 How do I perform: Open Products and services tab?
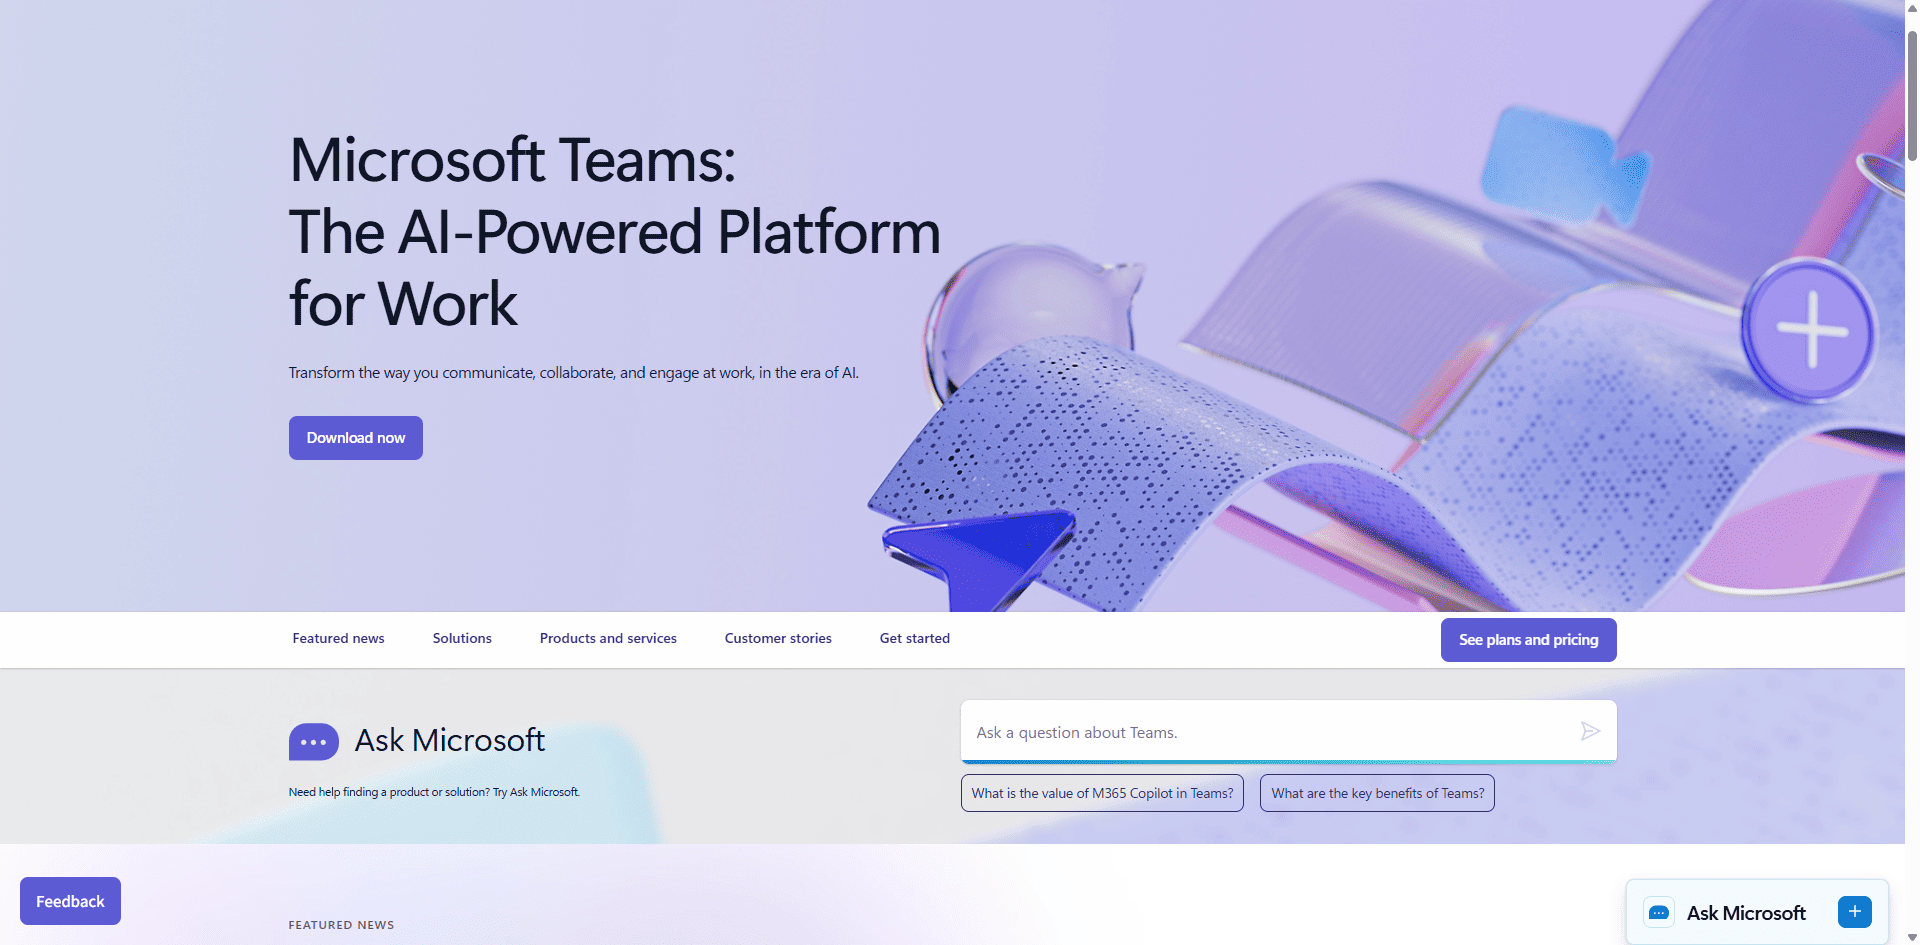pyautogui.click(x=608, y=638)
